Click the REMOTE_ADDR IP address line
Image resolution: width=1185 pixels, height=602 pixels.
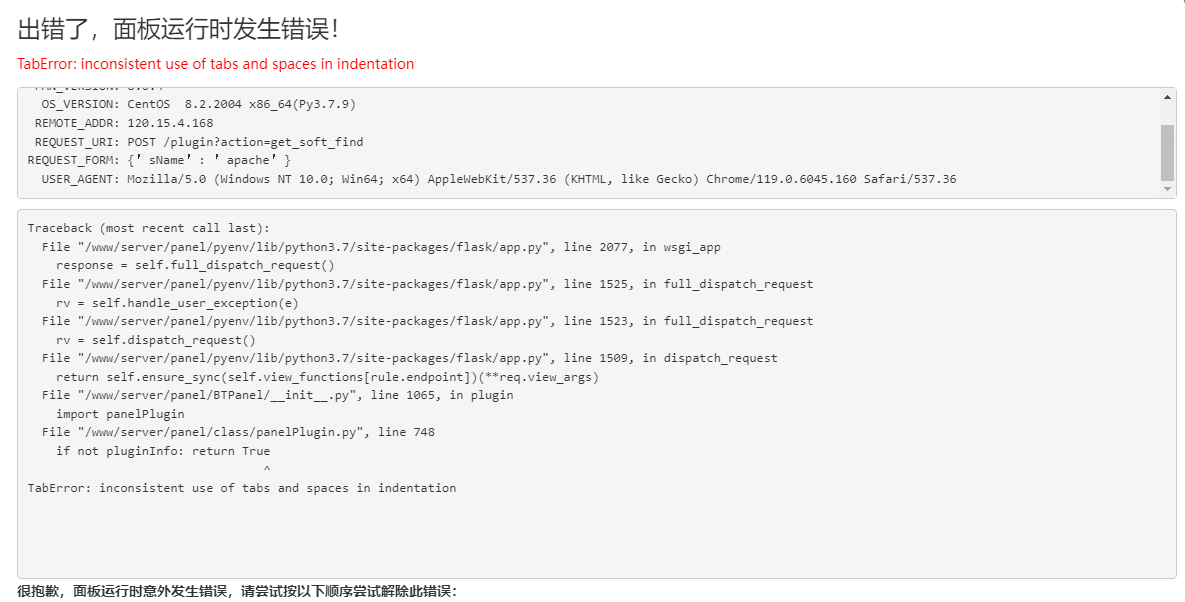pos(124,123)
